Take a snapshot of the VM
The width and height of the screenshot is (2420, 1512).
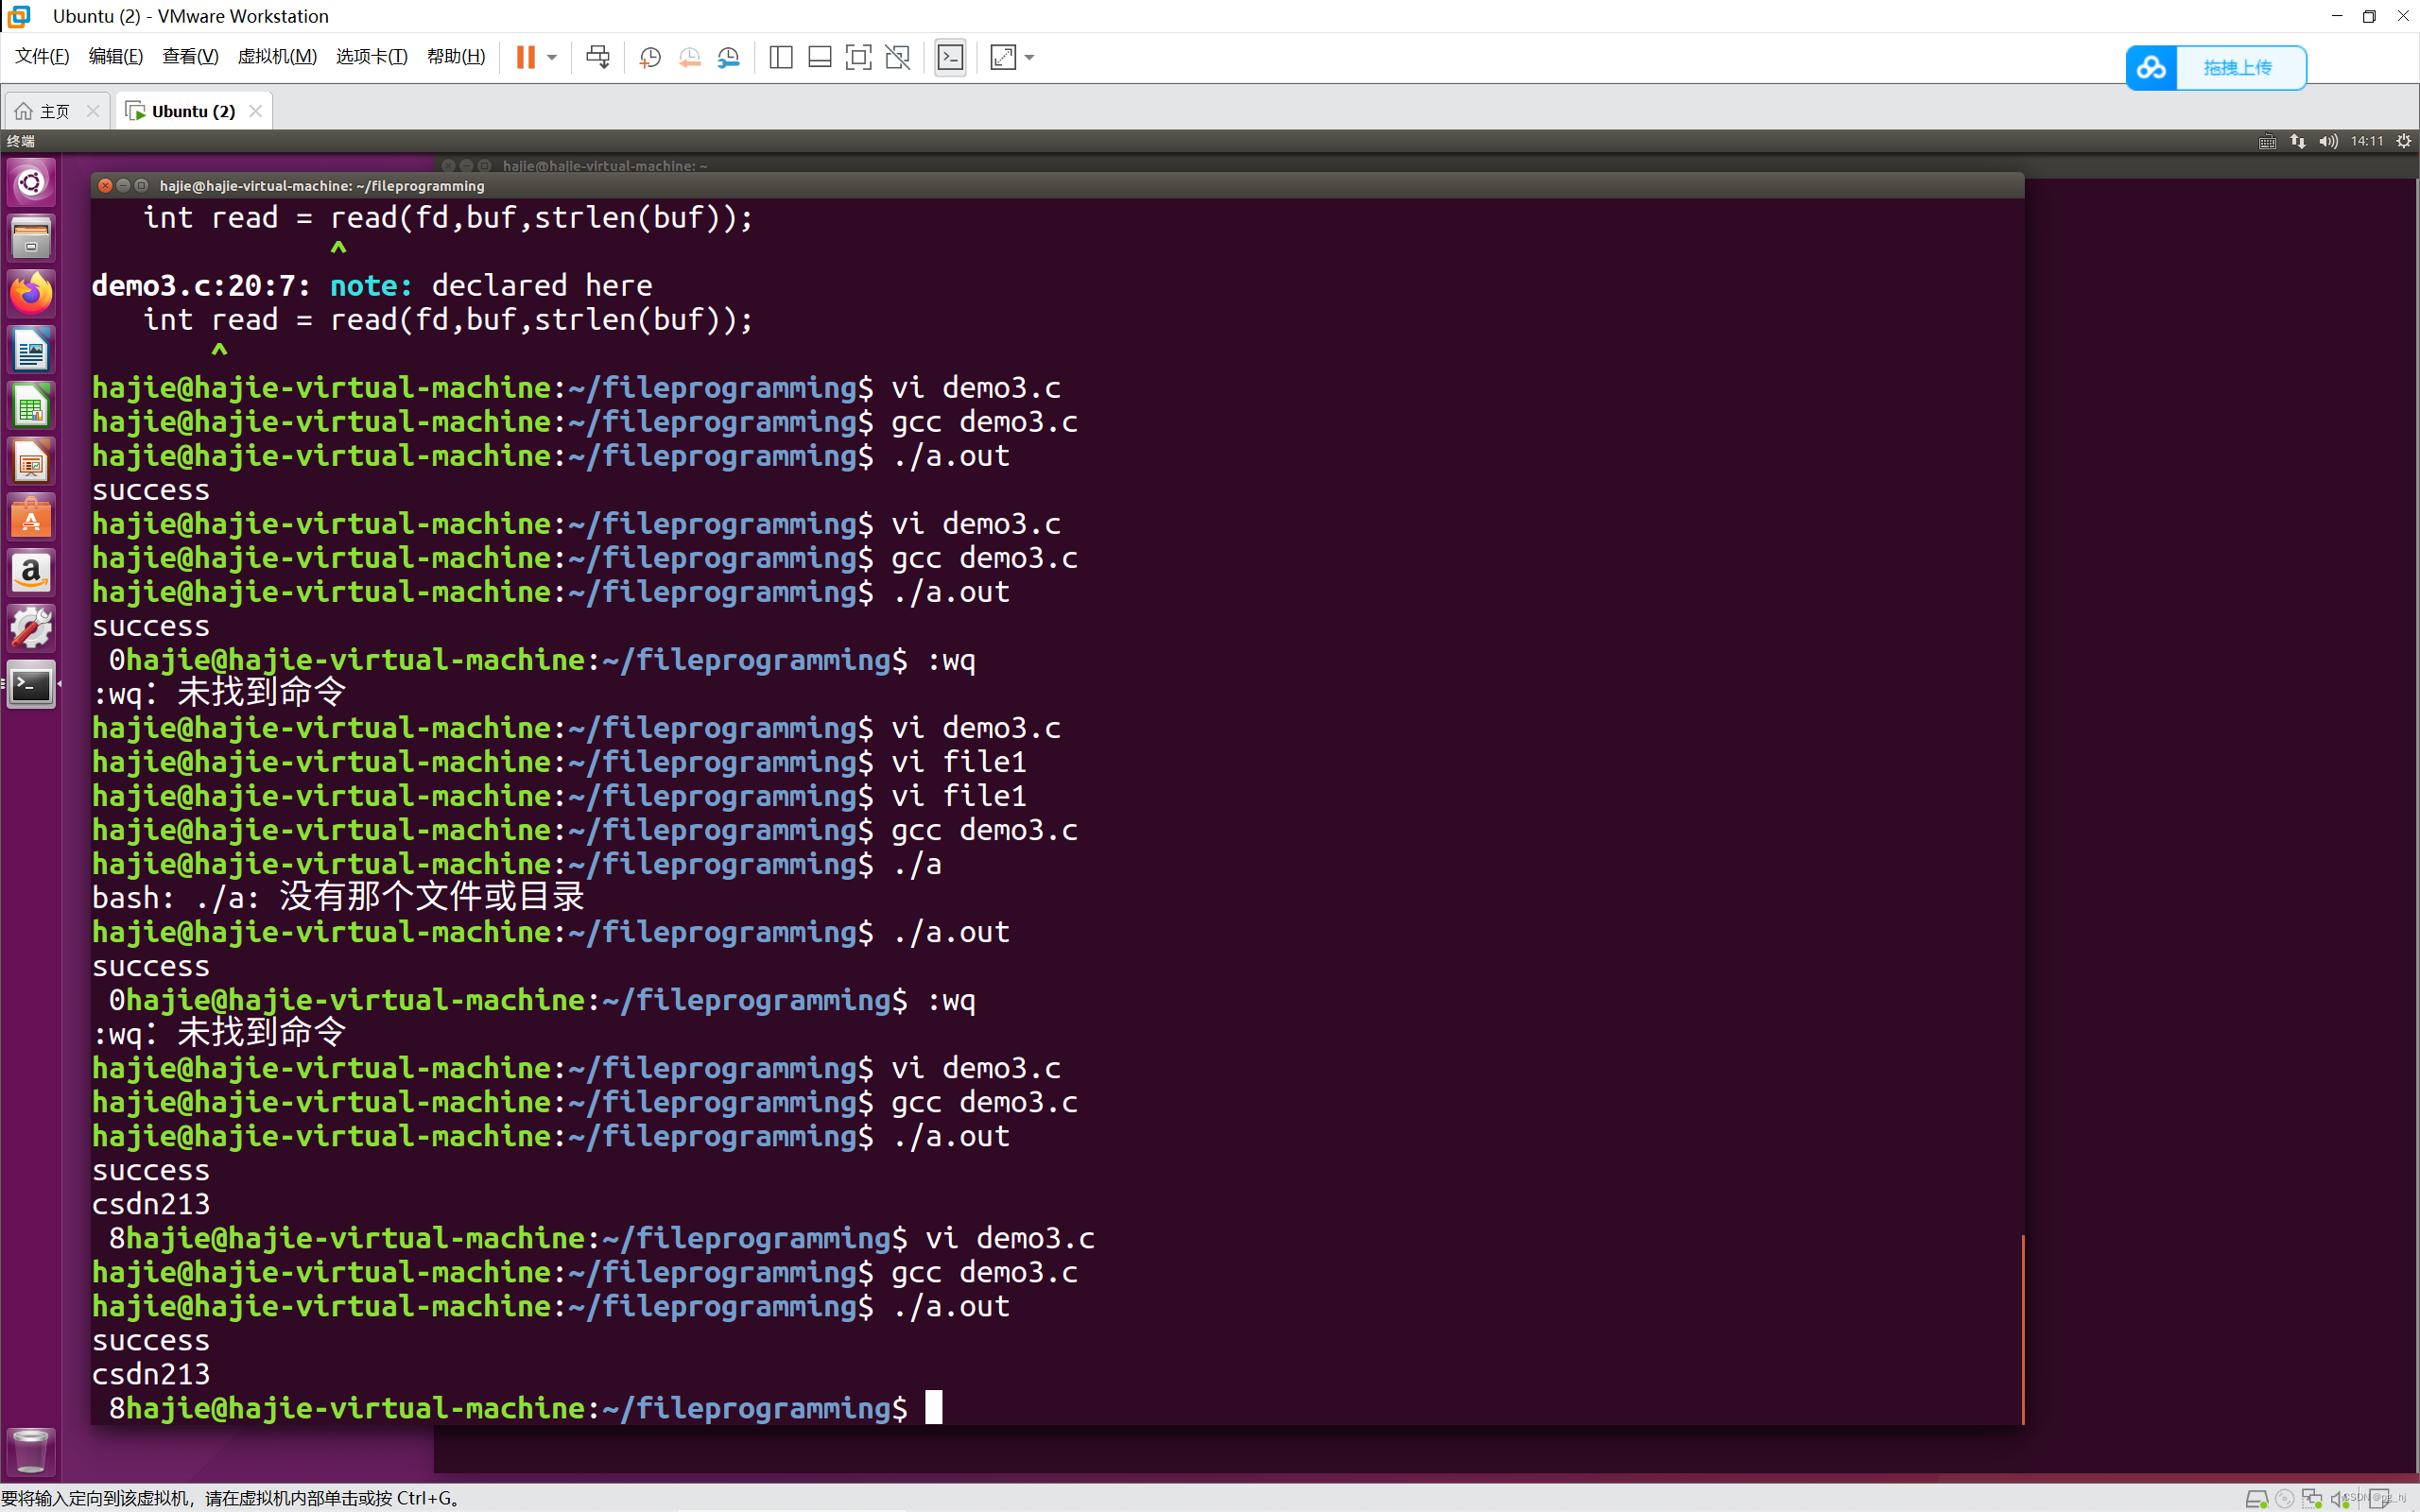[650, 57]
